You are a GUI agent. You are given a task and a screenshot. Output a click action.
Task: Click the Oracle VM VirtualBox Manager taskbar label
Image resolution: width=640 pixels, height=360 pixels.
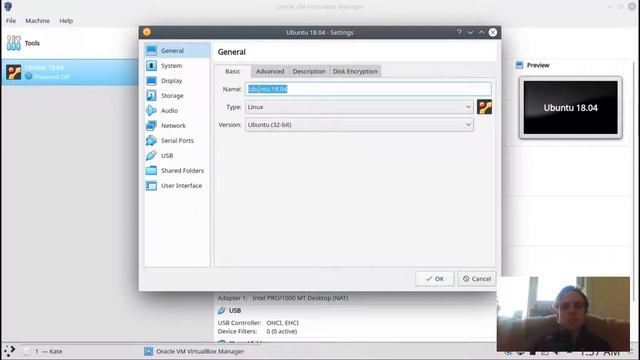pyautogui.click(x=200, y=351)
